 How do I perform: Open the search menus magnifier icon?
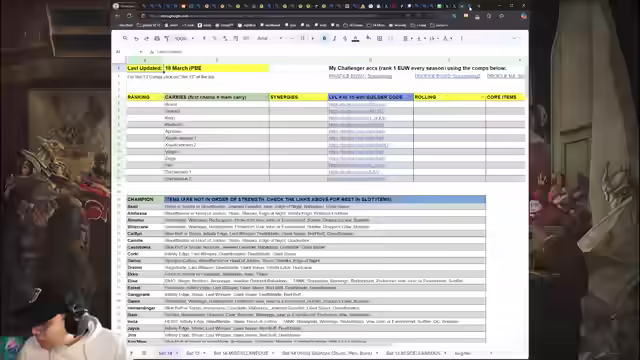coord(125,38)
